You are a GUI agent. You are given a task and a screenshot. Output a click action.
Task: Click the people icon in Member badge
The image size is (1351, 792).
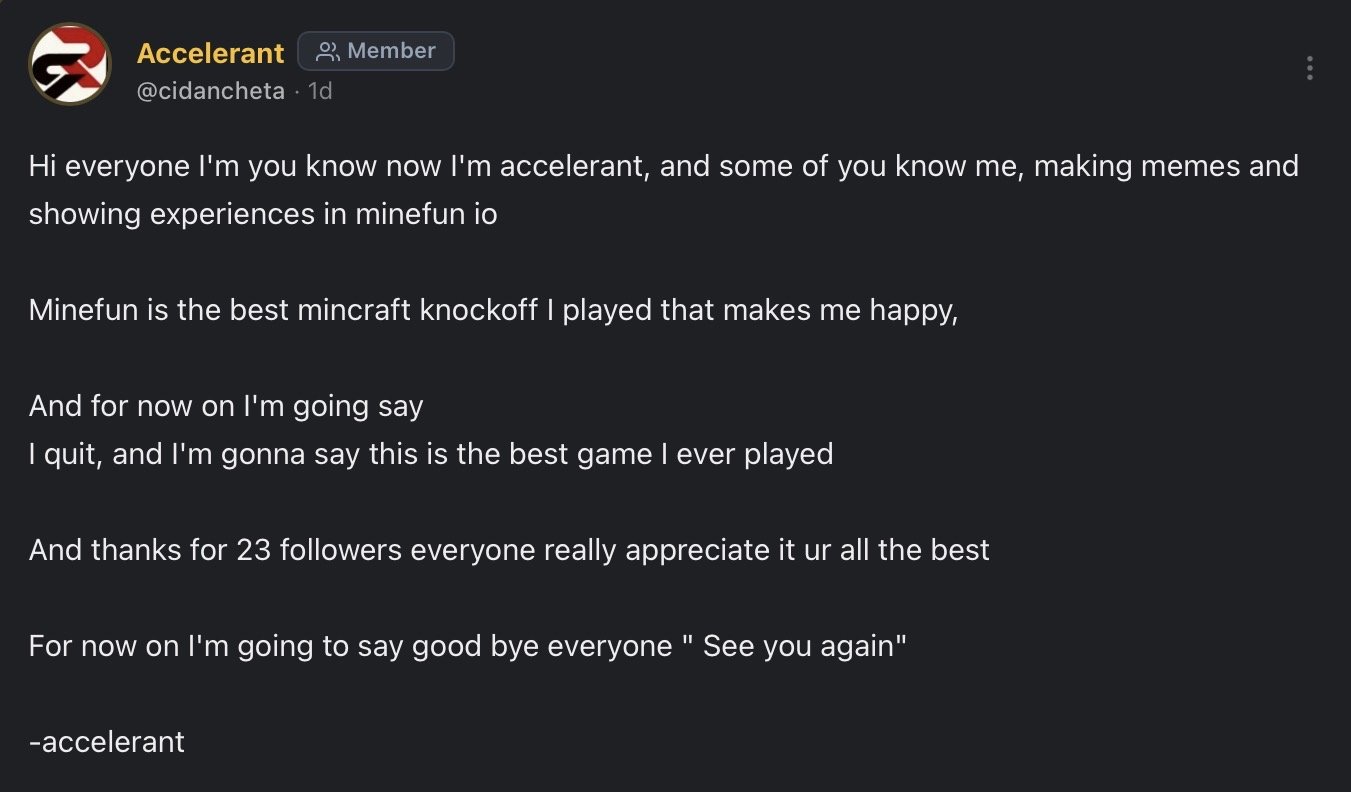coord(327,51)
